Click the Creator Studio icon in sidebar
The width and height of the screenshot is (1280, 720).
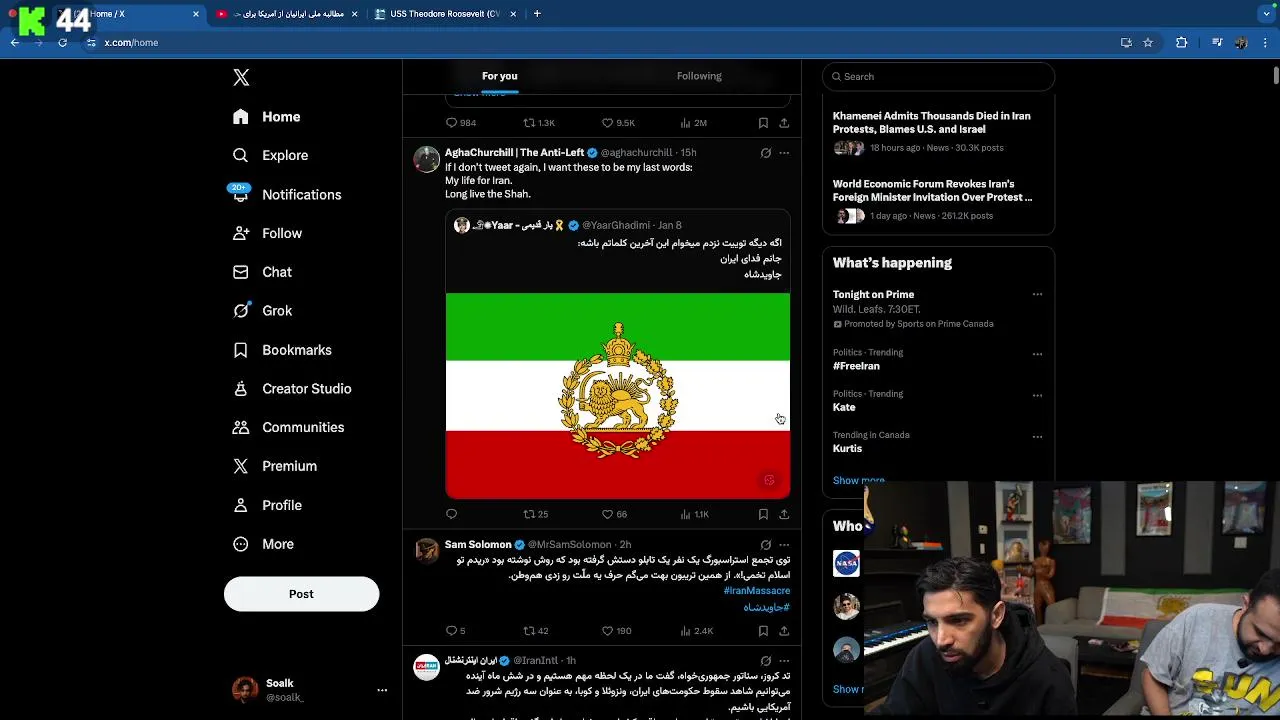(240, 389)
